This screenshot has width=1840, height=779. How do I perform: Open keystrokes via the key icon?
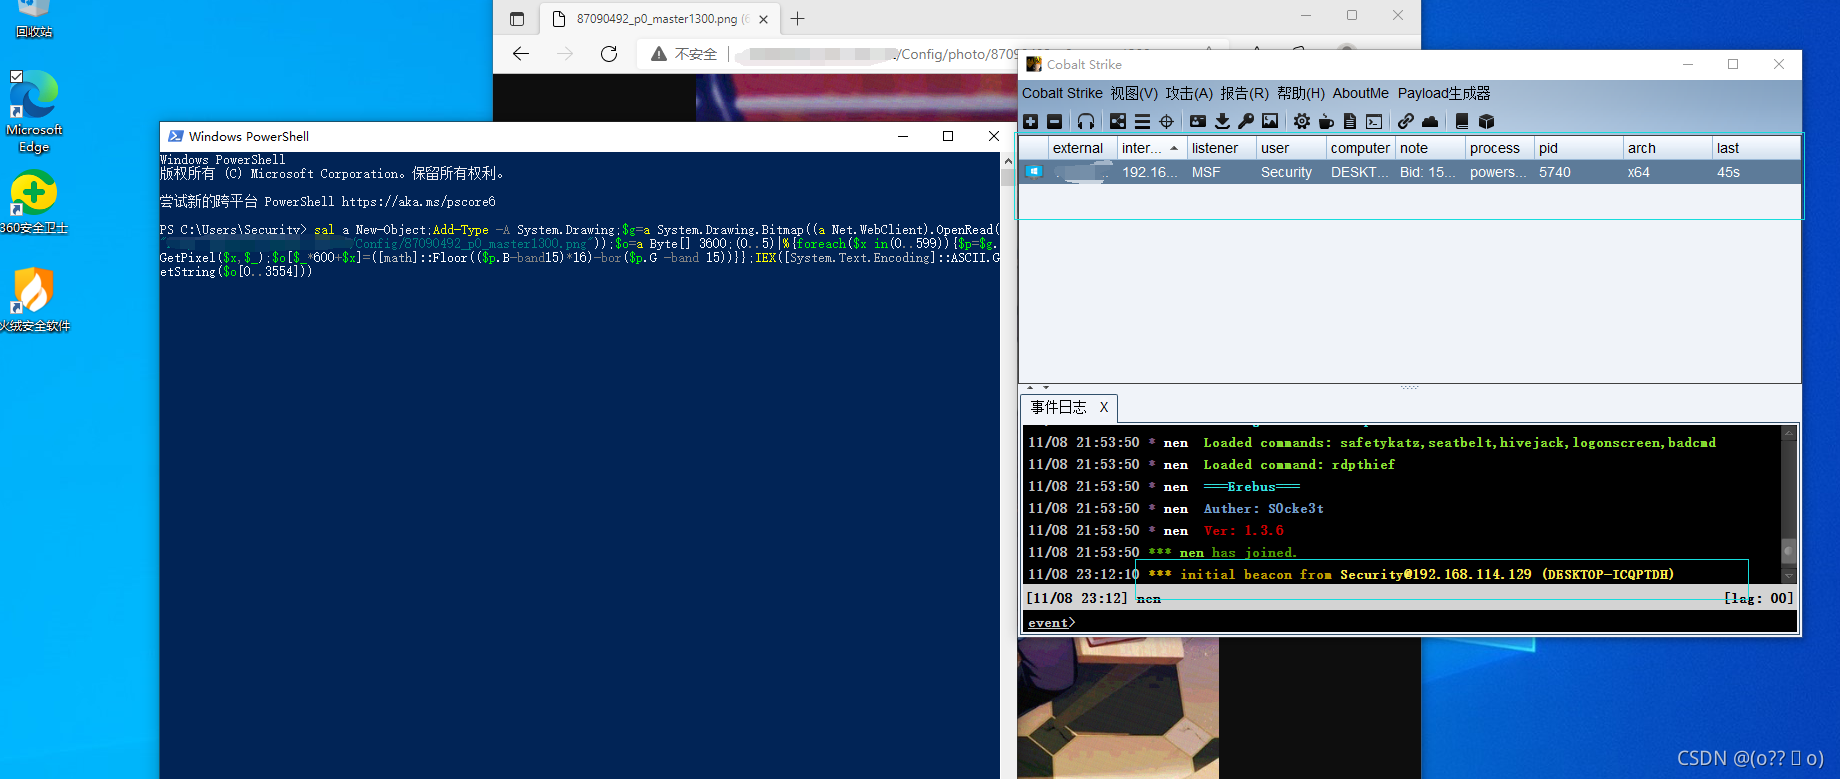[x=1246, y=121]
